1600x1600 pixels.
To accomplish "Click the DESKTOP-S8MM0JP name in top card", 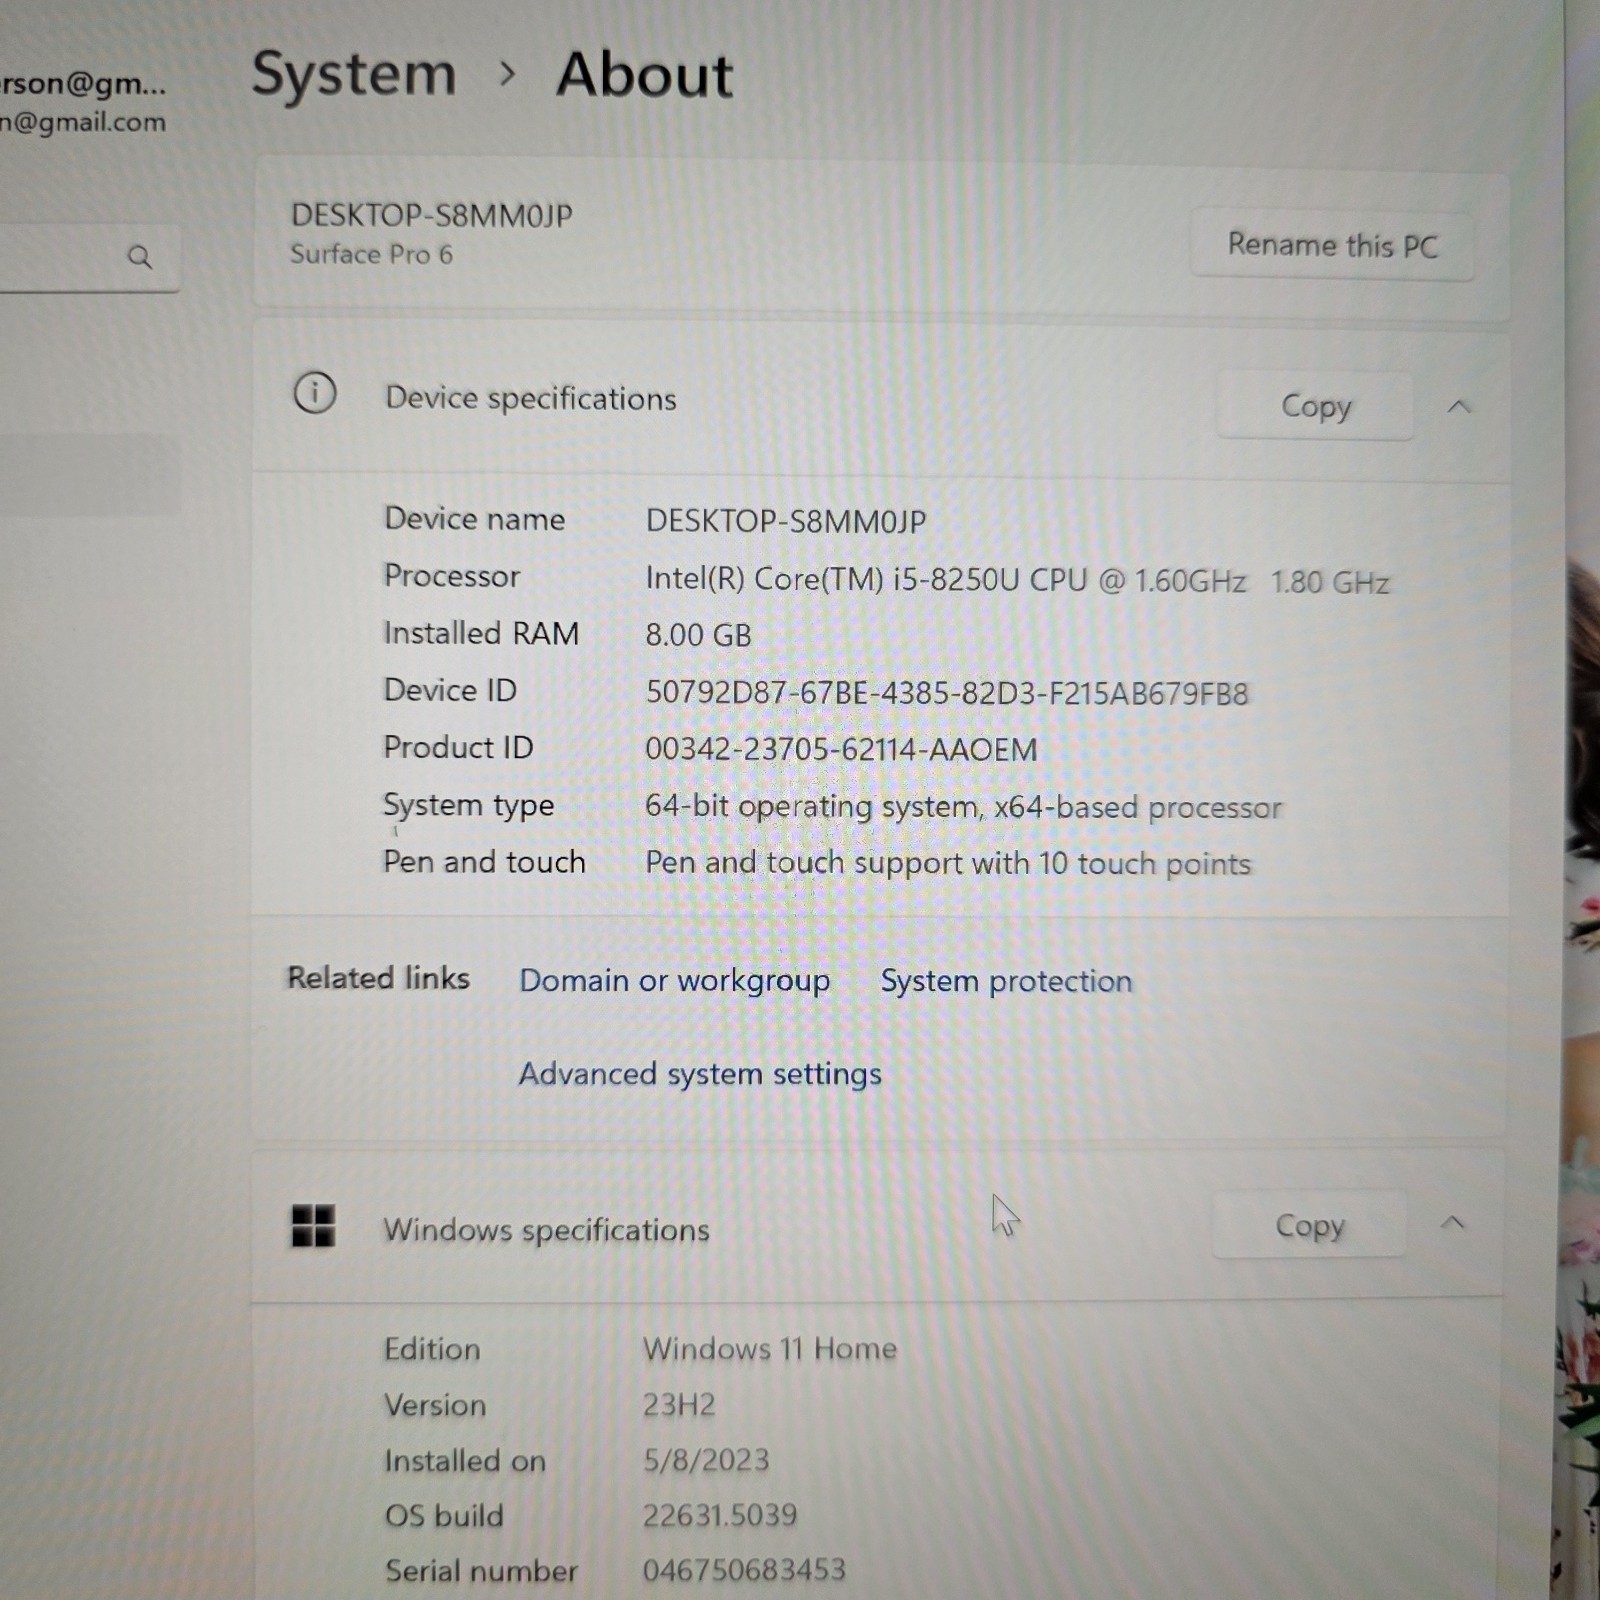I will pyautogui.click(x=432, y=215).
